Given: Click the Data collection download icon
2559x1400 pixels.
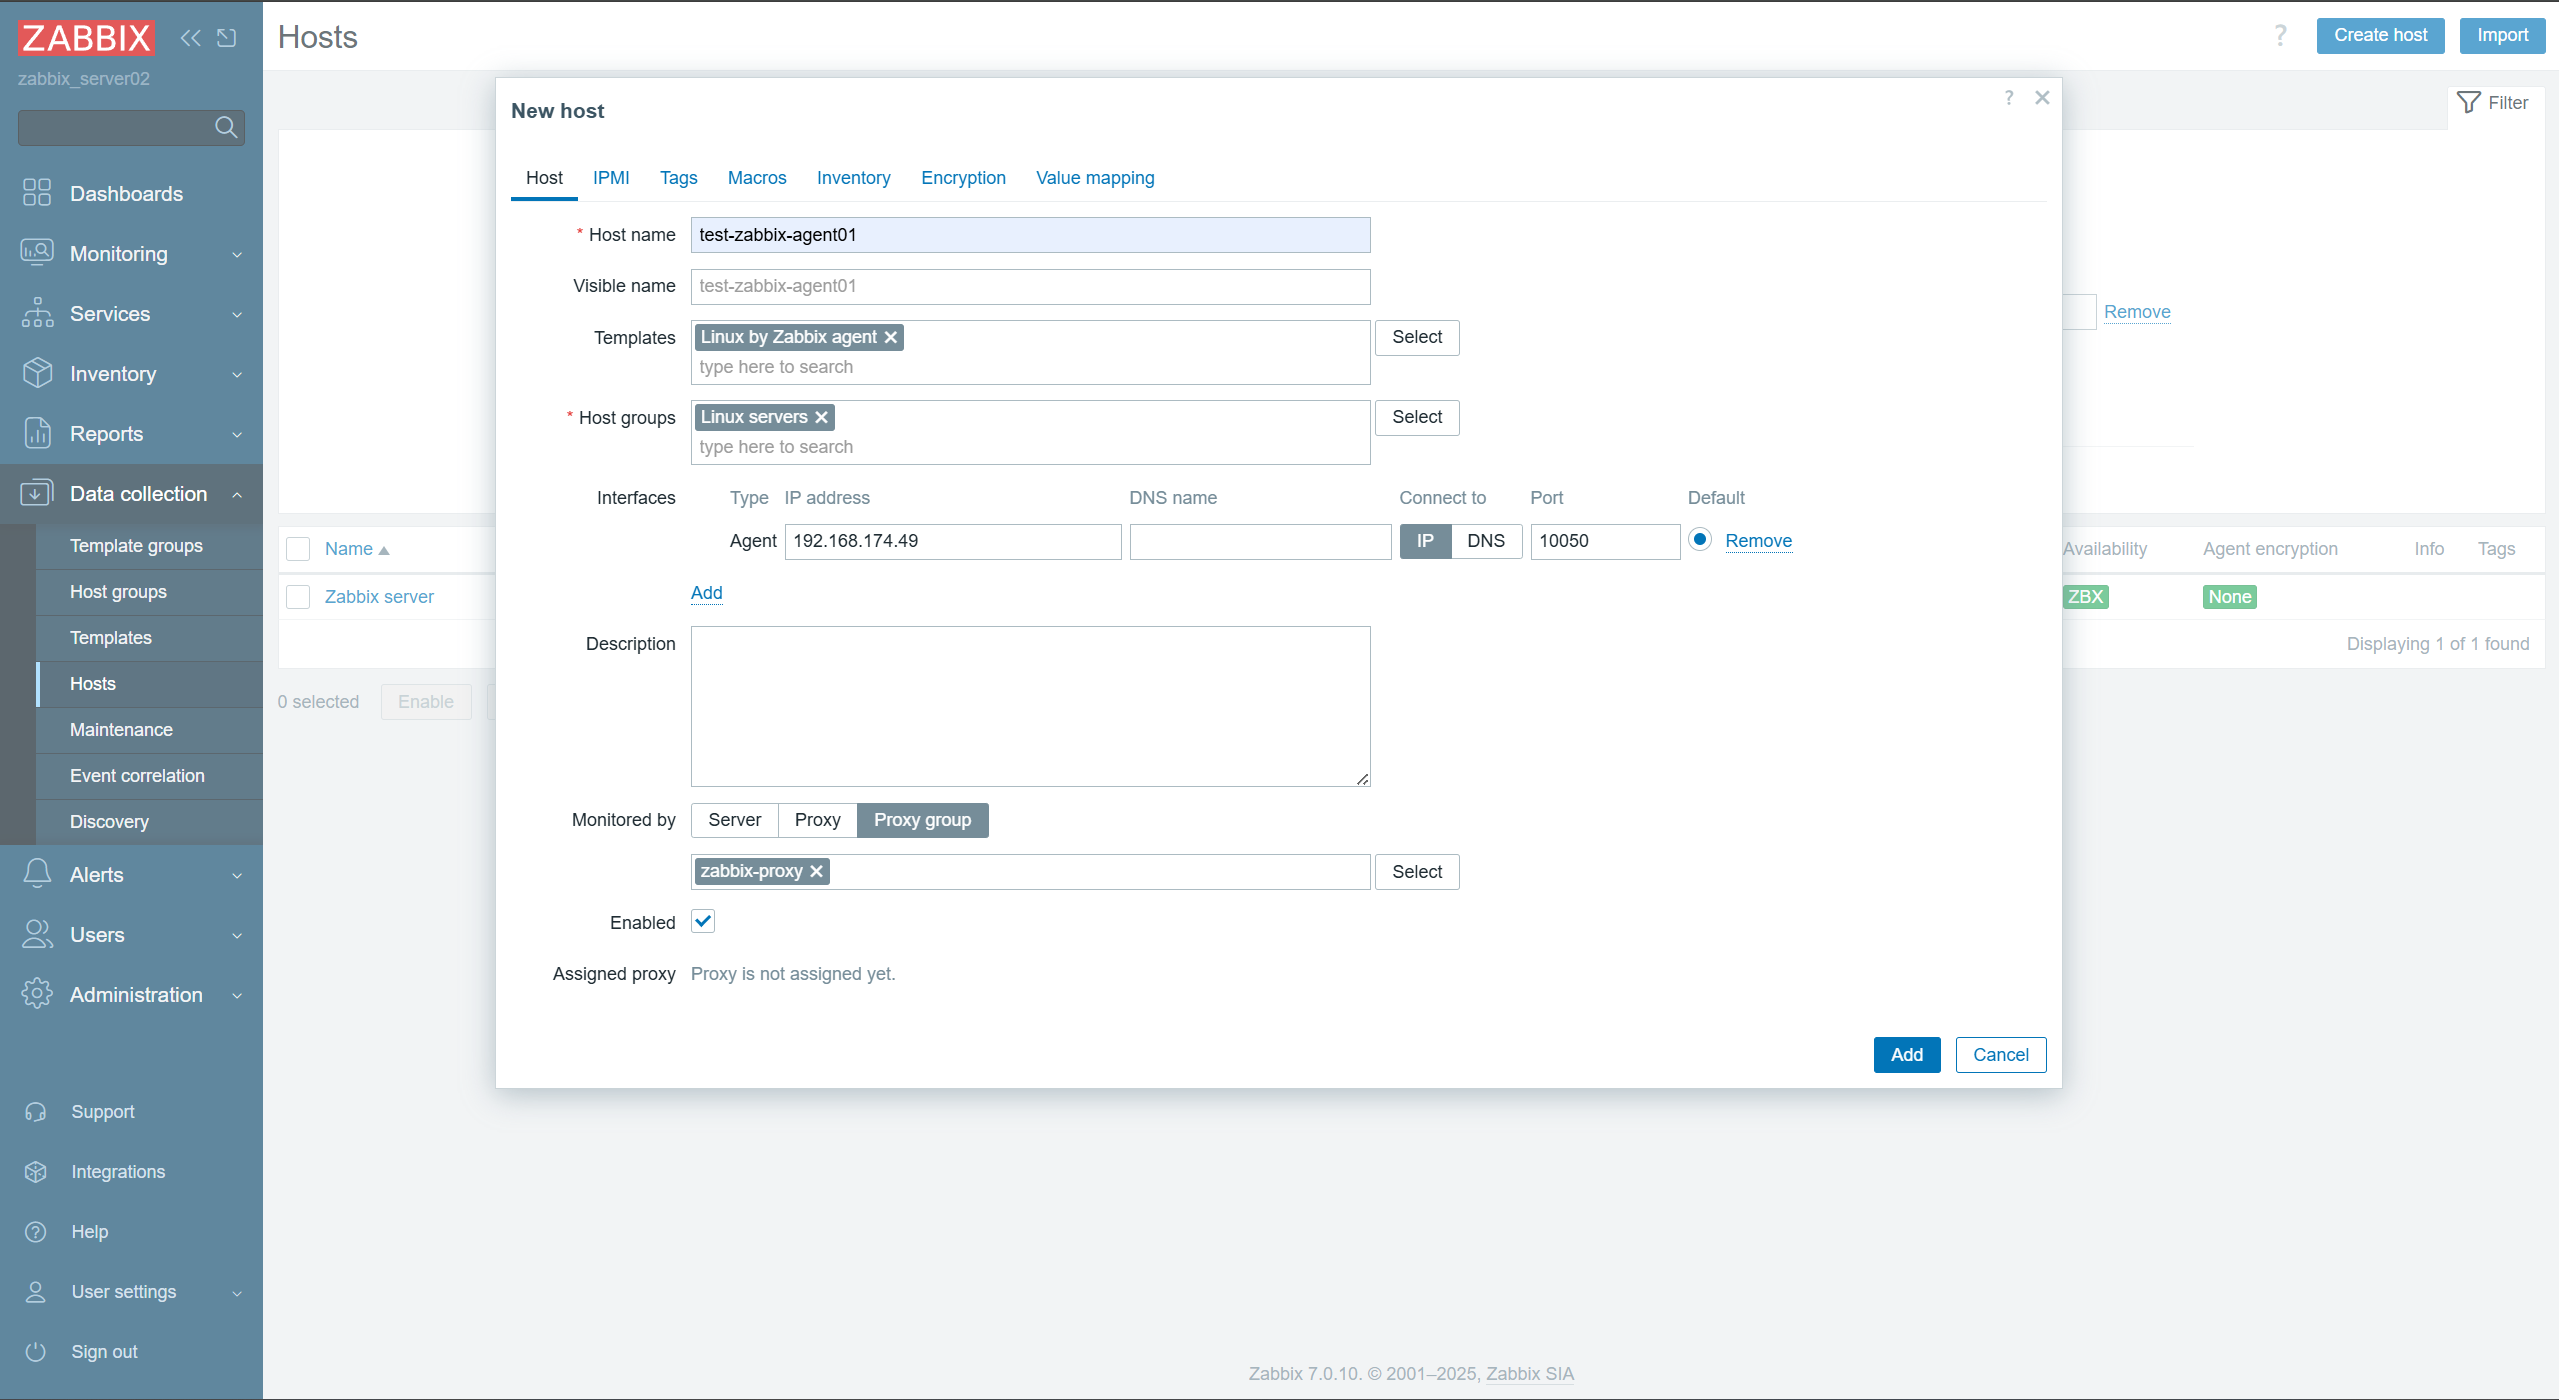Looking at the screenshot, I should 37,493.
